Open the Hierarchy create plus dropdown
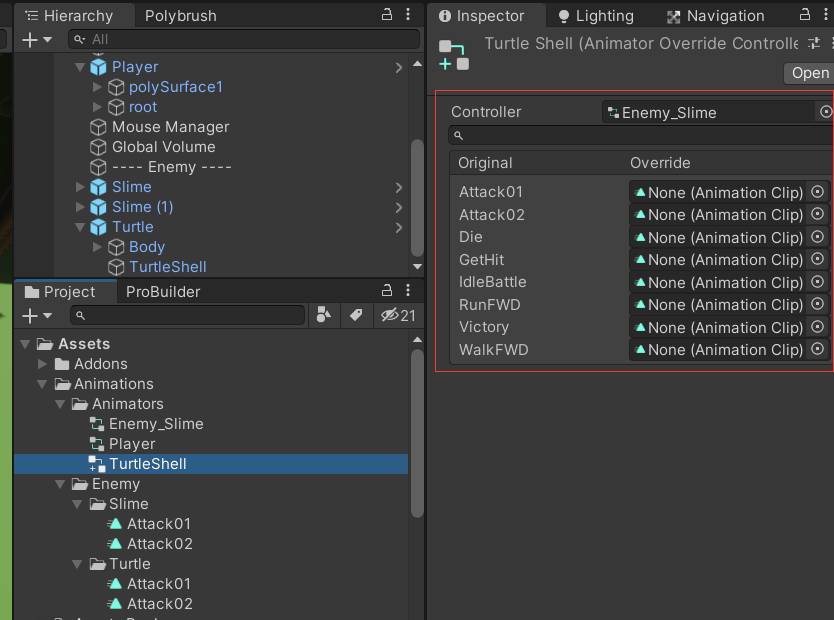The width and height of the screenshot is (834, 620). point(36,39)
